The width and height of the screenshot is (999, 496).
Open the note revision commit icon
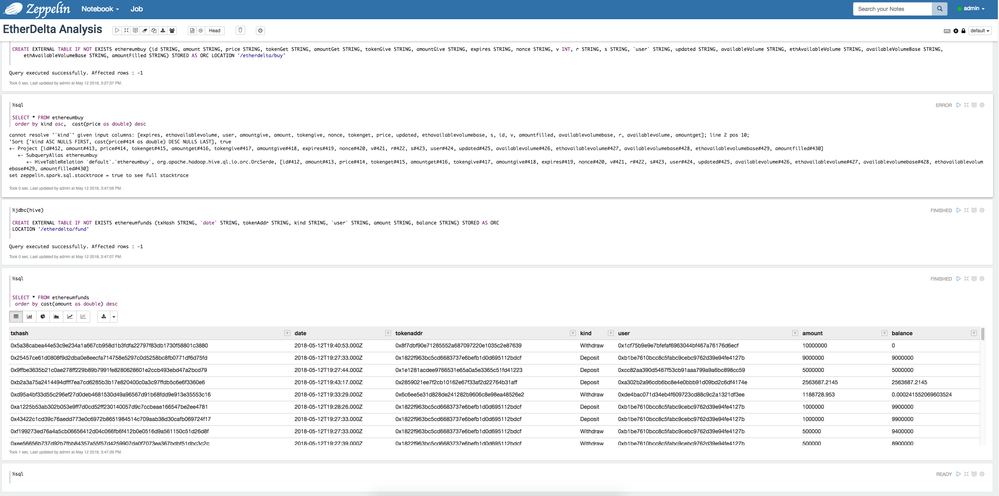(192, 31)
